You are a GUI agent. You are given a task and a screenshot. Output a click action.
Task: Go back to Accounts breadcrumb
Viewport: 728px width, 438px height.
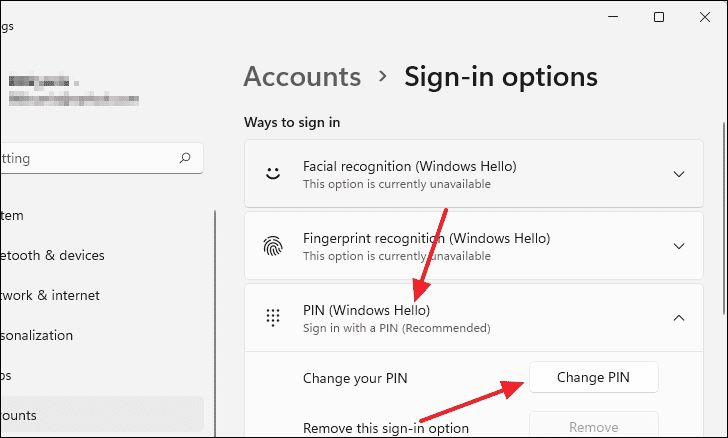point(302,77)
